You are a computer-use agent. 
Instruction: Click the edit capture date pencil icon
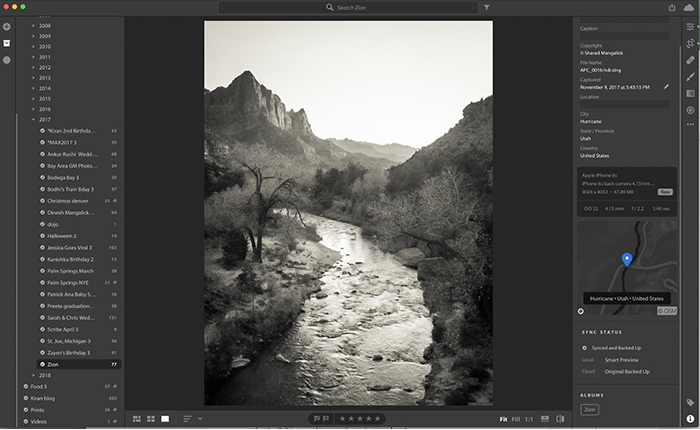(x=666, y=87)
